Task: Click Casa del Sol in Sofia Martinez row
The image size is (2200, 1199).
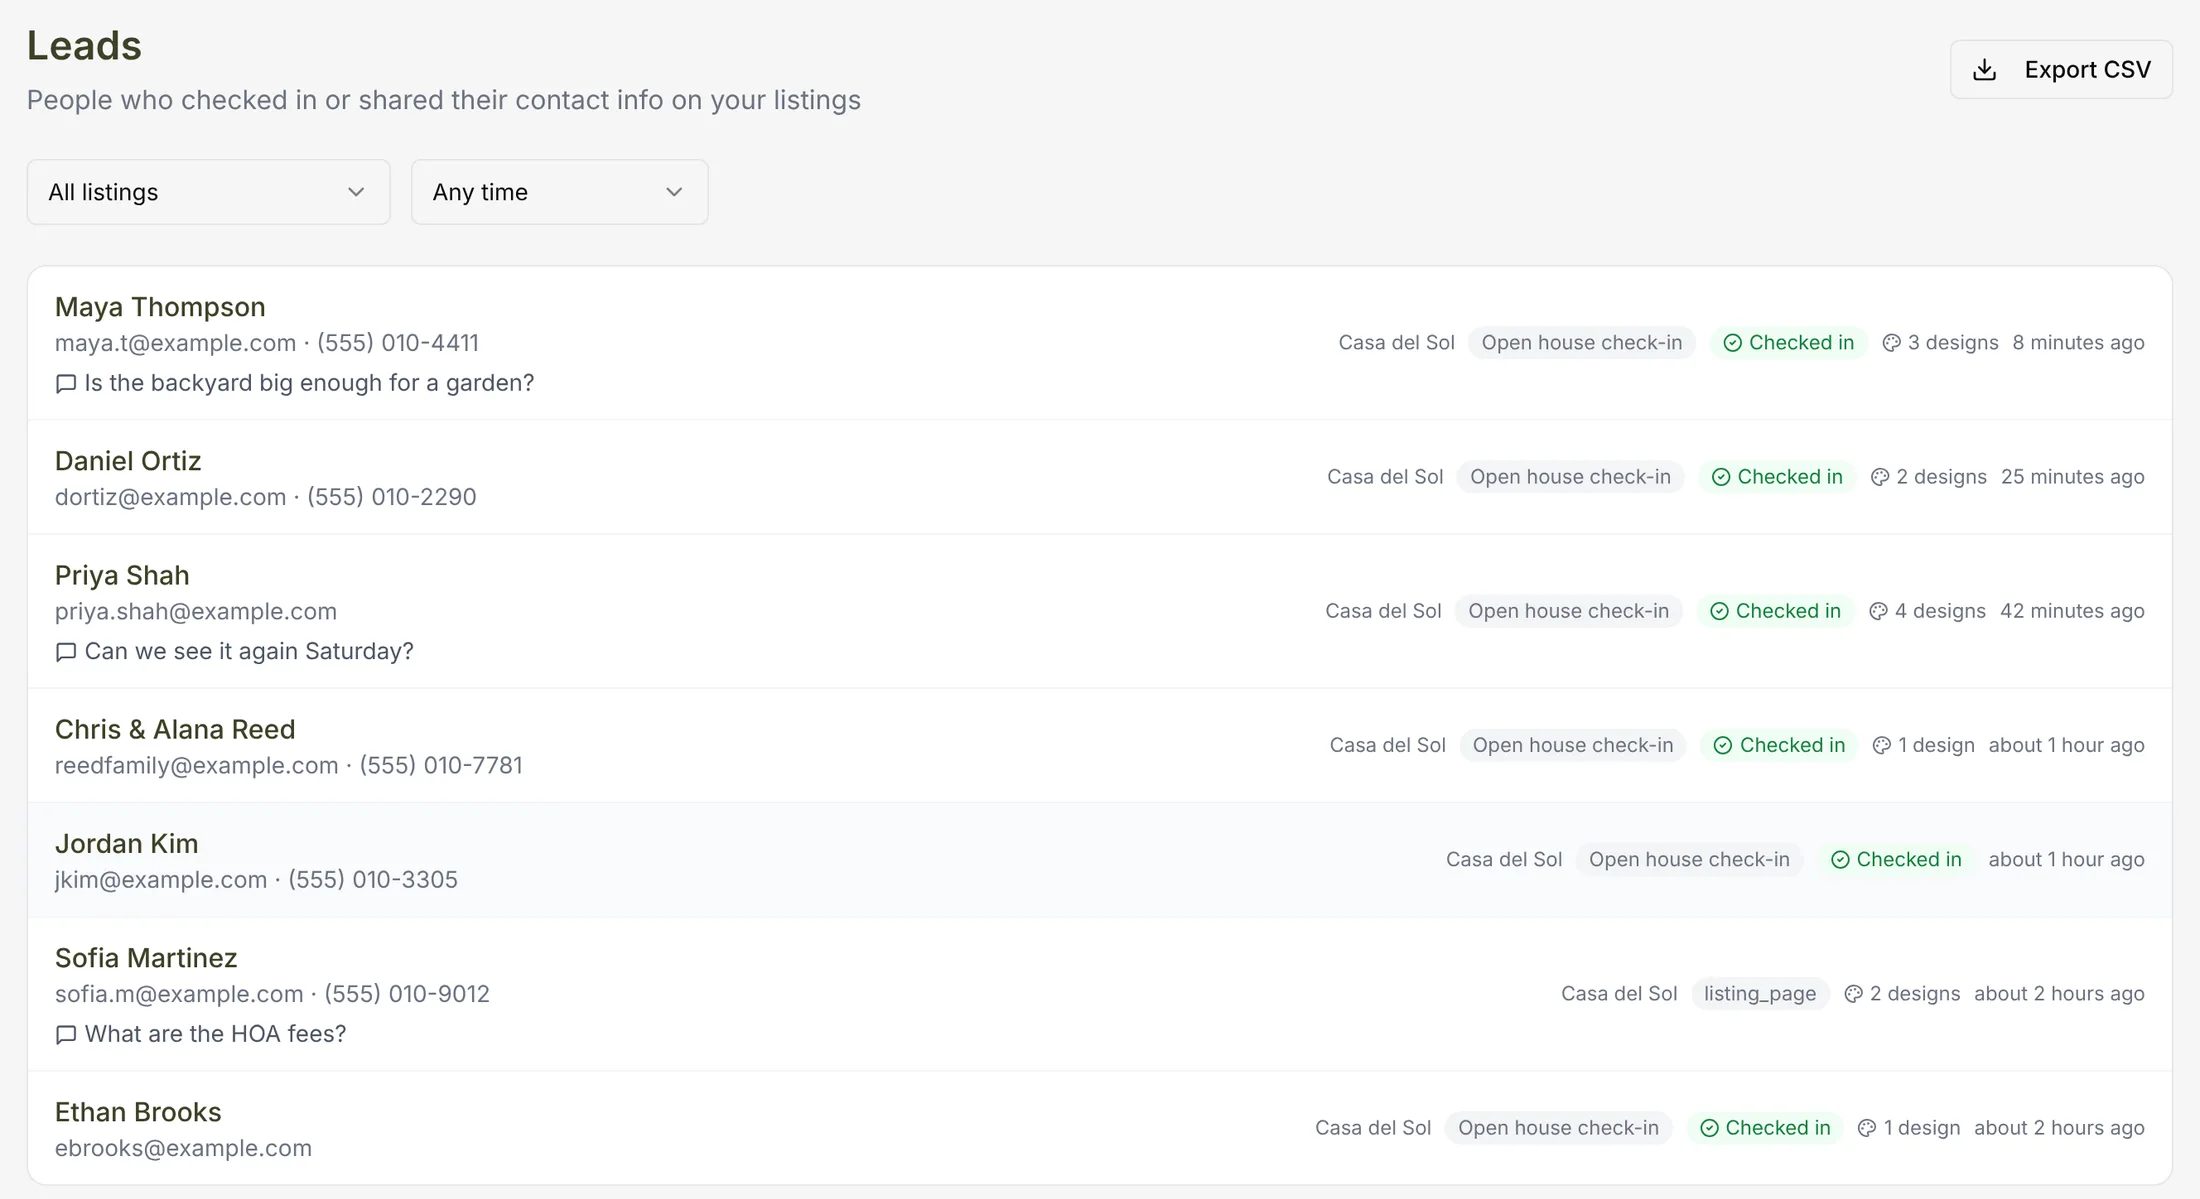Action: click(x=1619, y=994)
